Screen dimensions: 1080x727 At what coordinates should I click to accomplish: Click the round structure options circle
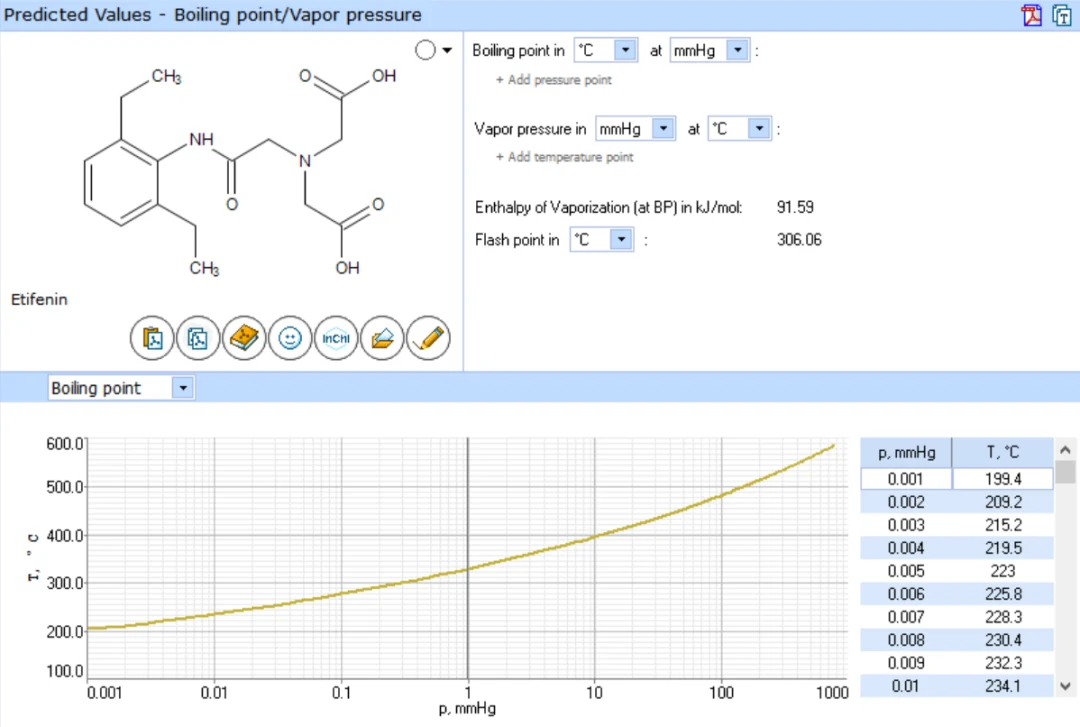coord(426,50)
